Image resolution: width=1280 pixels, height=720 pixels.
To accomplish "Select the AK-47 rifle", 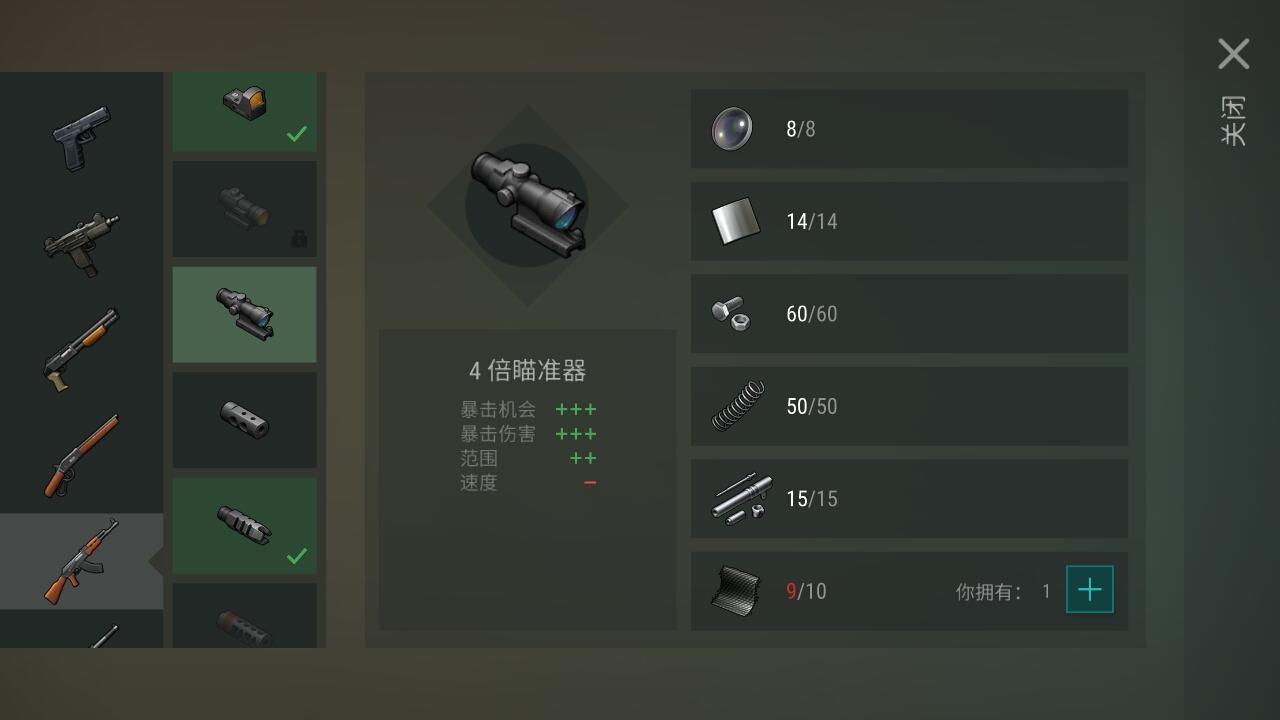I will 81,561.
